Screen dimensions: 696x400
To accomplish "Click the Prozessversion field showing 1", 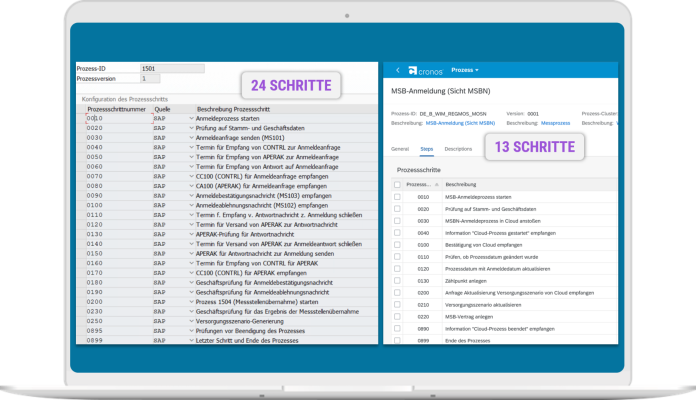I will pos(150,79).
